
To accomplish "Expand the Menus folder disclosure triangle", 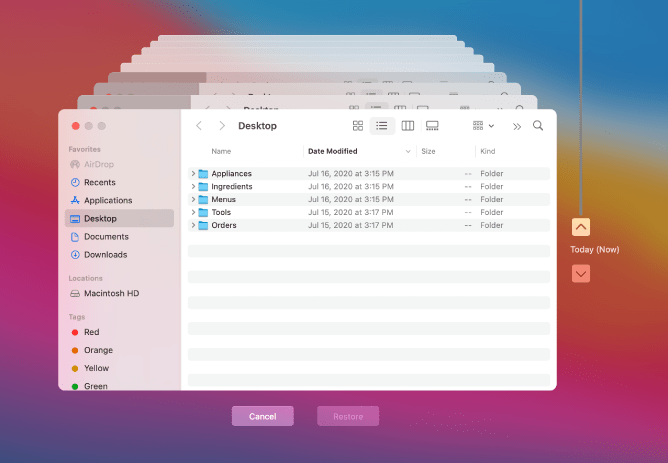I will tap(193, 200).
